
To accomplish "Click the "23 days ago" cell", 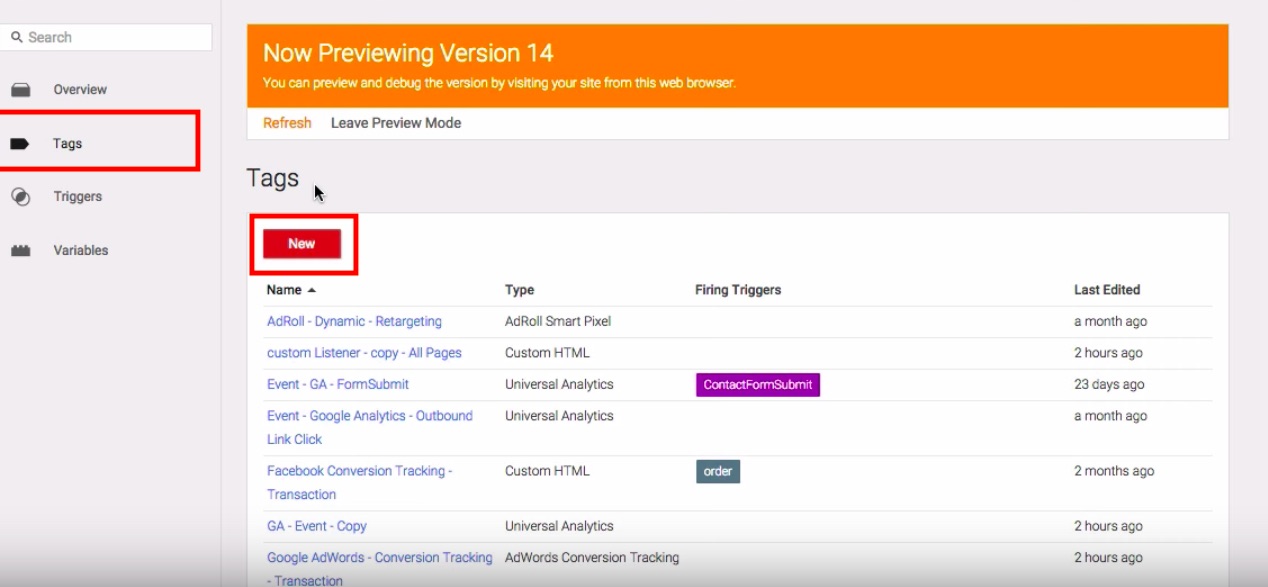I will pos(1109,385).
